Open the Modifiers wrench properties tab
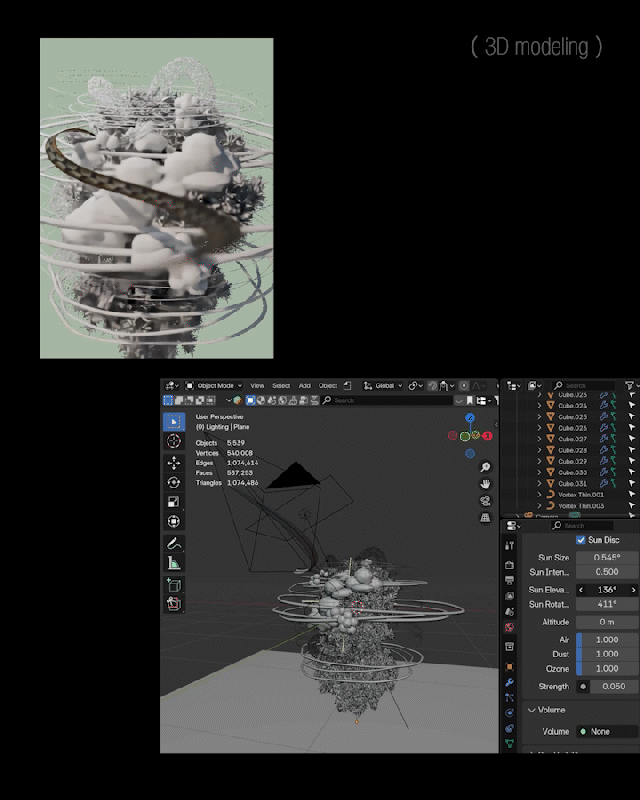 click(x=509, y=682)
